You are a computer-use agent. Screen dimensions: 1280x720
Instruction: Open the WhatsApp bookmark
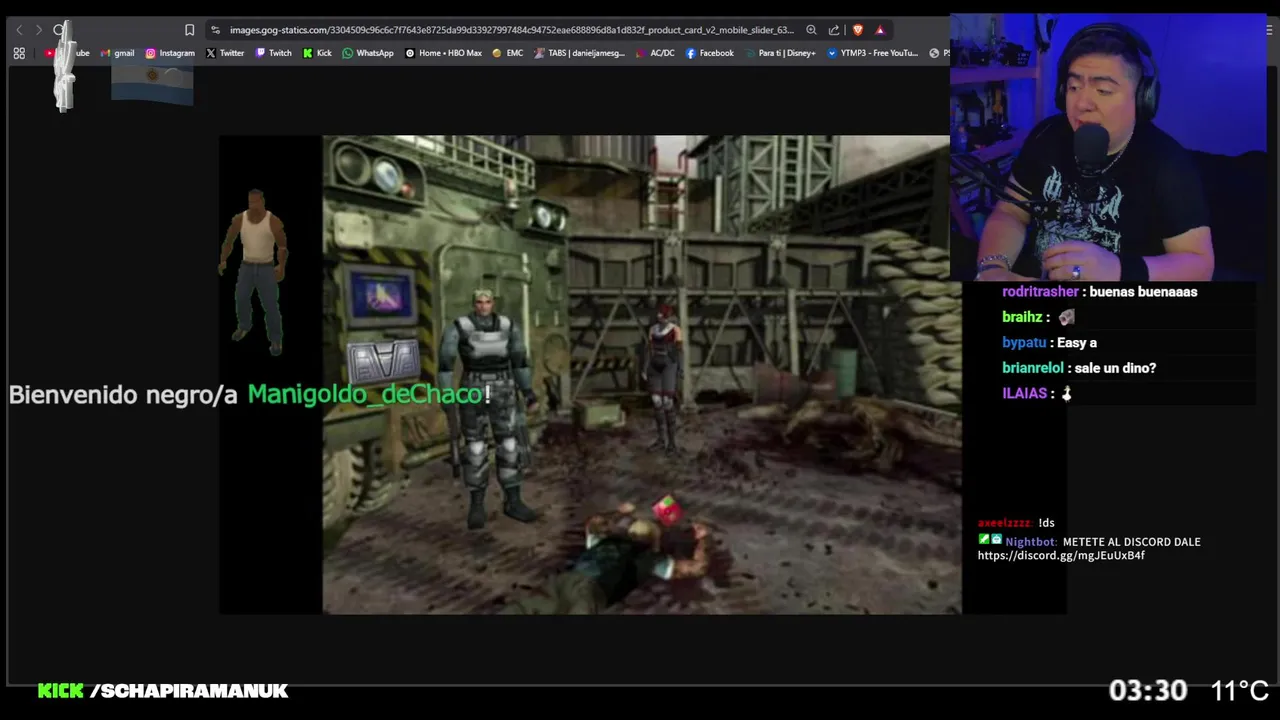(x=368, y=53)
